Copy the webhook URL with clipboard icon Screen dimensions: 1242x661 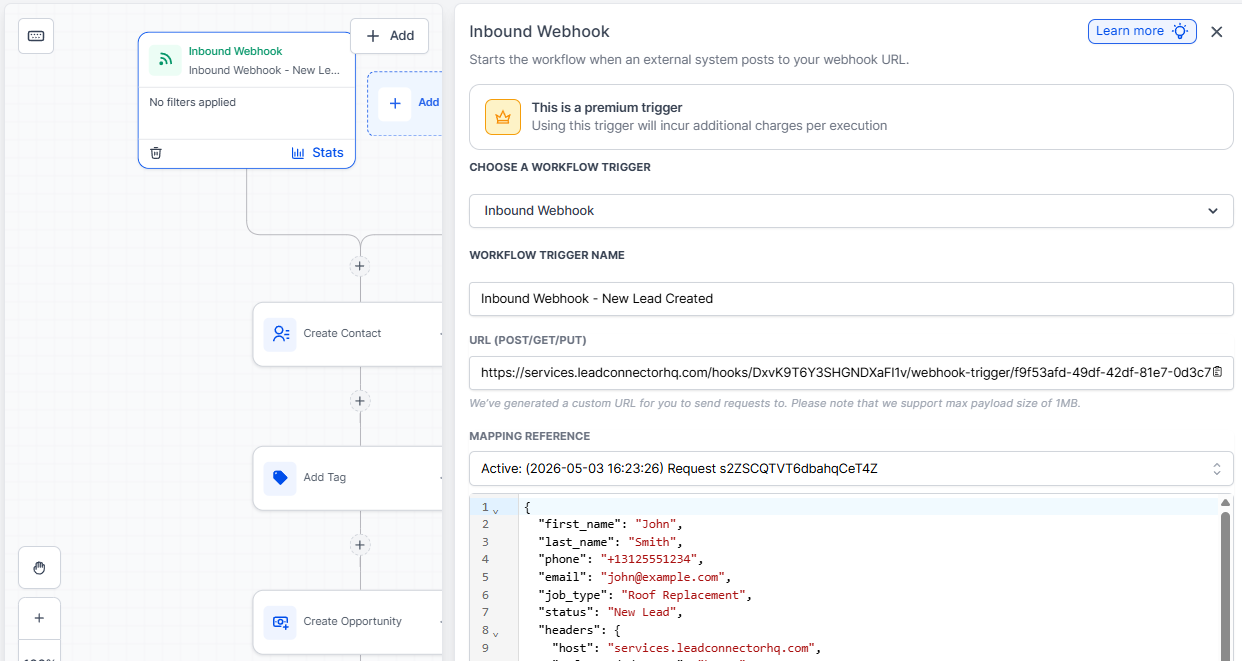(x=1217, y=372)
